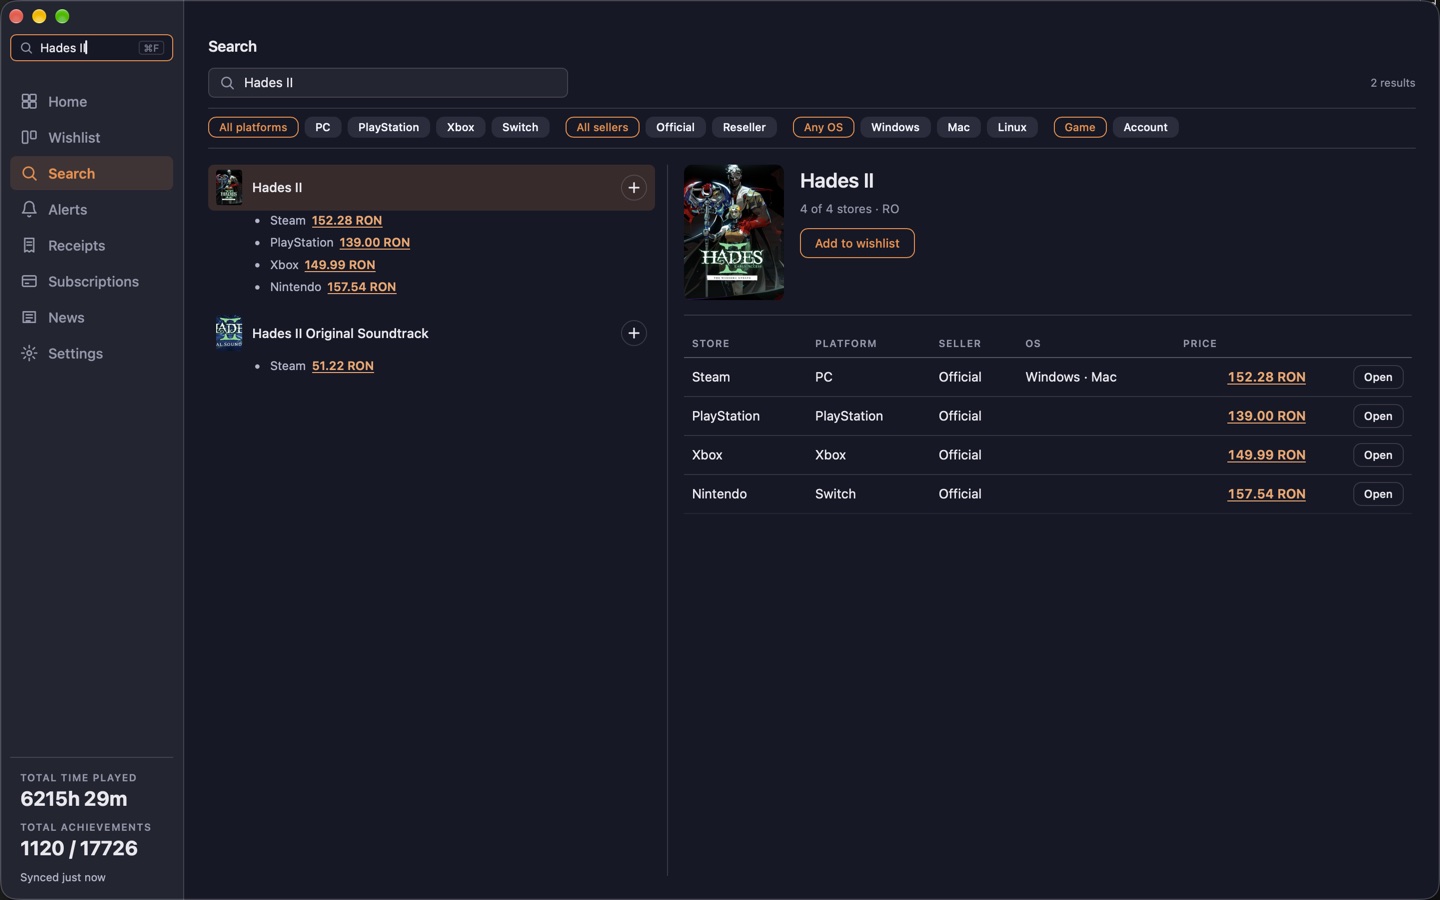
Task: Filter results by Windows OS
Action: (x=895, y=127)
